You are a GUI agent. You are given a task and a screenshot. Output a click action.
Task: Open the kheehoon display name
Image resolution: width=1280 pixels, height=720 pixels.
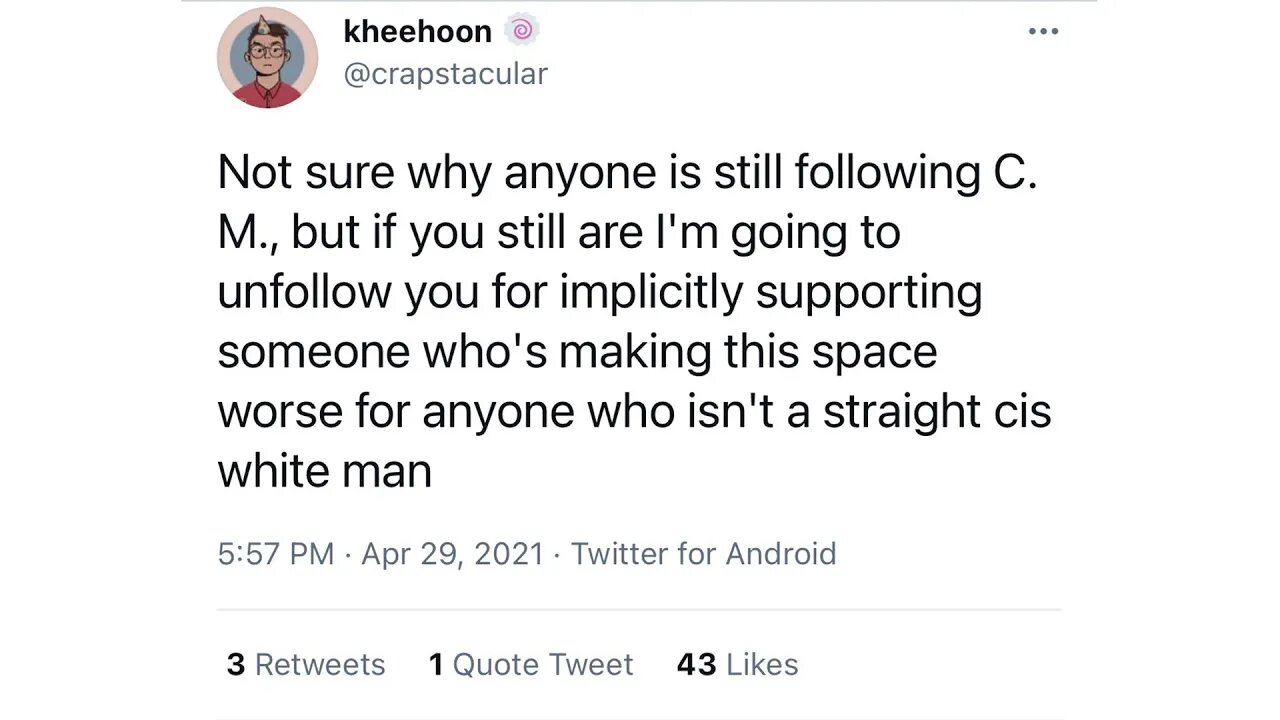pyautogui.click(x=417, y=31)
